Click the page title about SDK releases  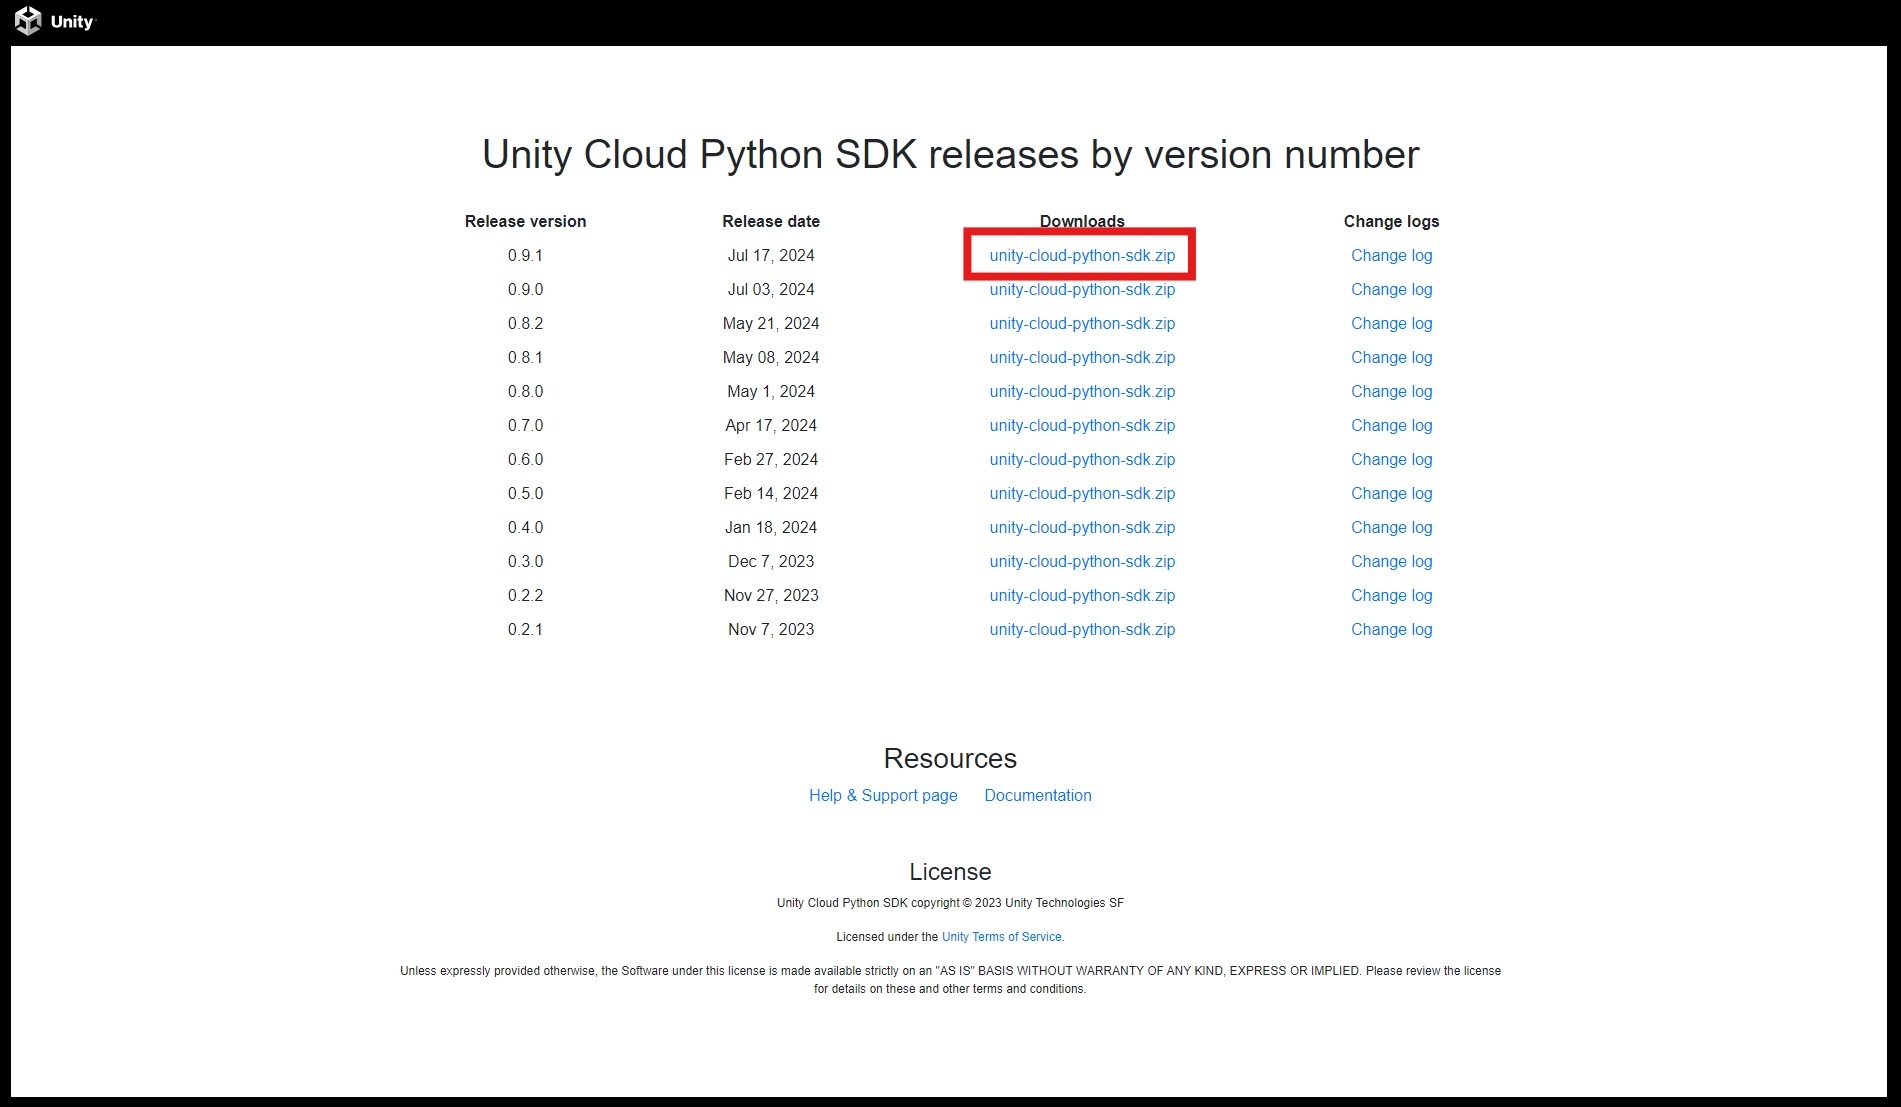pos(950,155)
